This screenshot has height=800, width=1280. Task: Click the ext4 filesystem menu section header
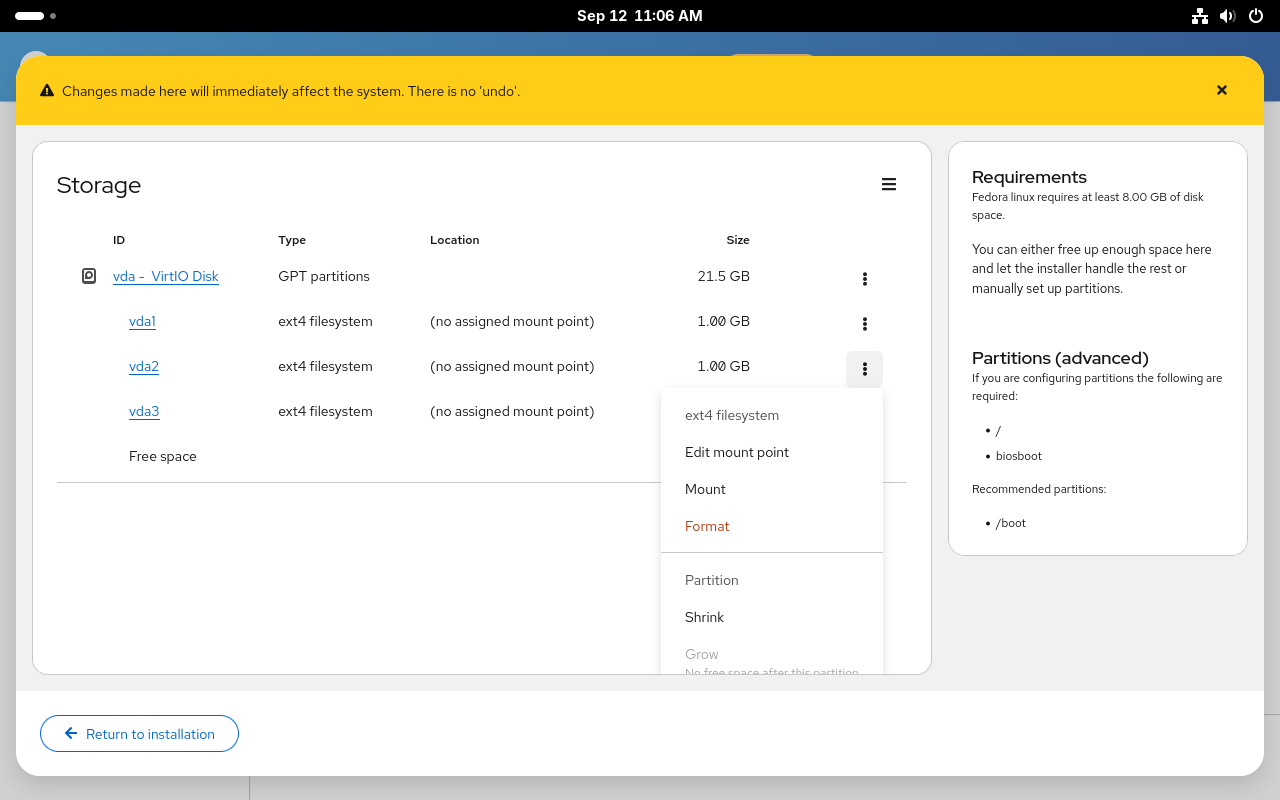click(x=732, y=415)
